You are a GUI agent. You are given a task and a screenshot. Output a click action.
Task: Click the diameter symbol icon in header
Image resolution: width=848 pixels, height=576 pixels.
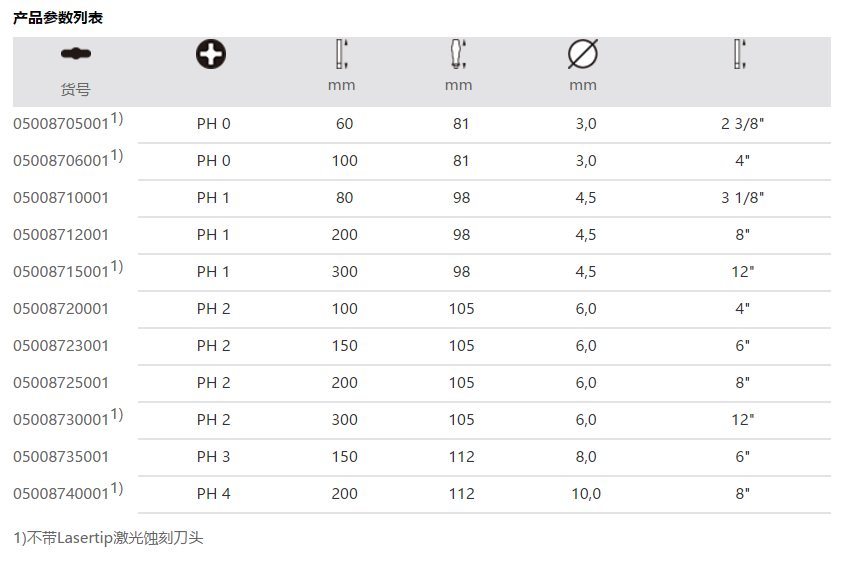click(x=583, y=54)
